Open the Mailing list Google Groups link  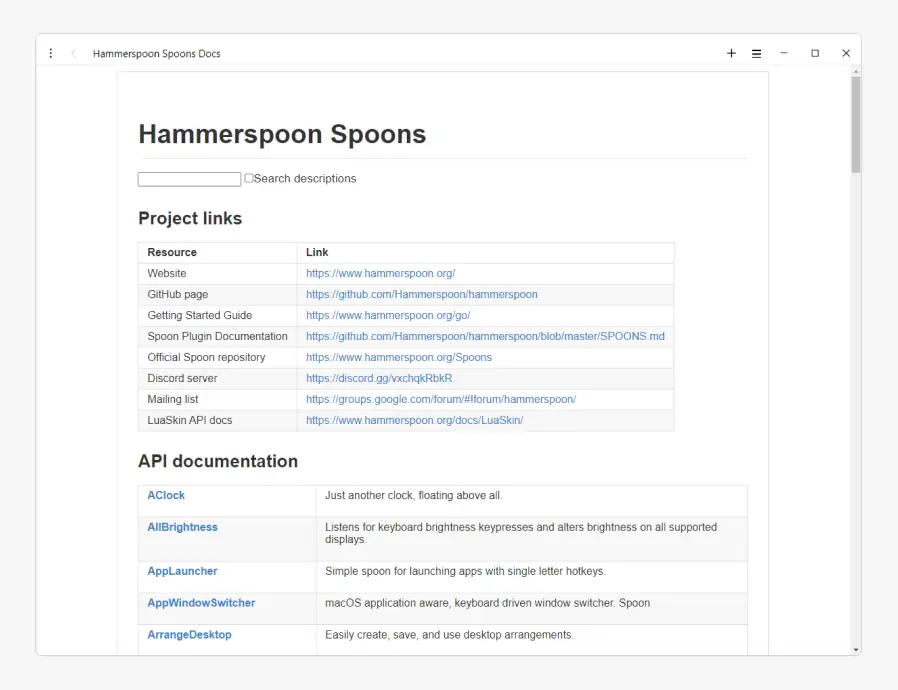441,399
